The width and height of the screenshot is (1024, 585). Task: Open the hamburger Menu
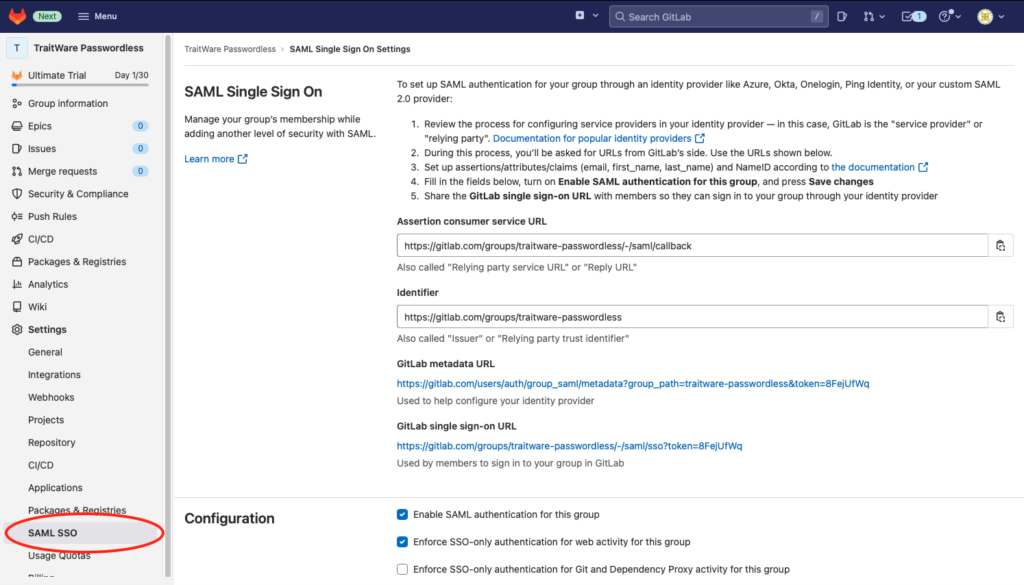pos(97,16)
